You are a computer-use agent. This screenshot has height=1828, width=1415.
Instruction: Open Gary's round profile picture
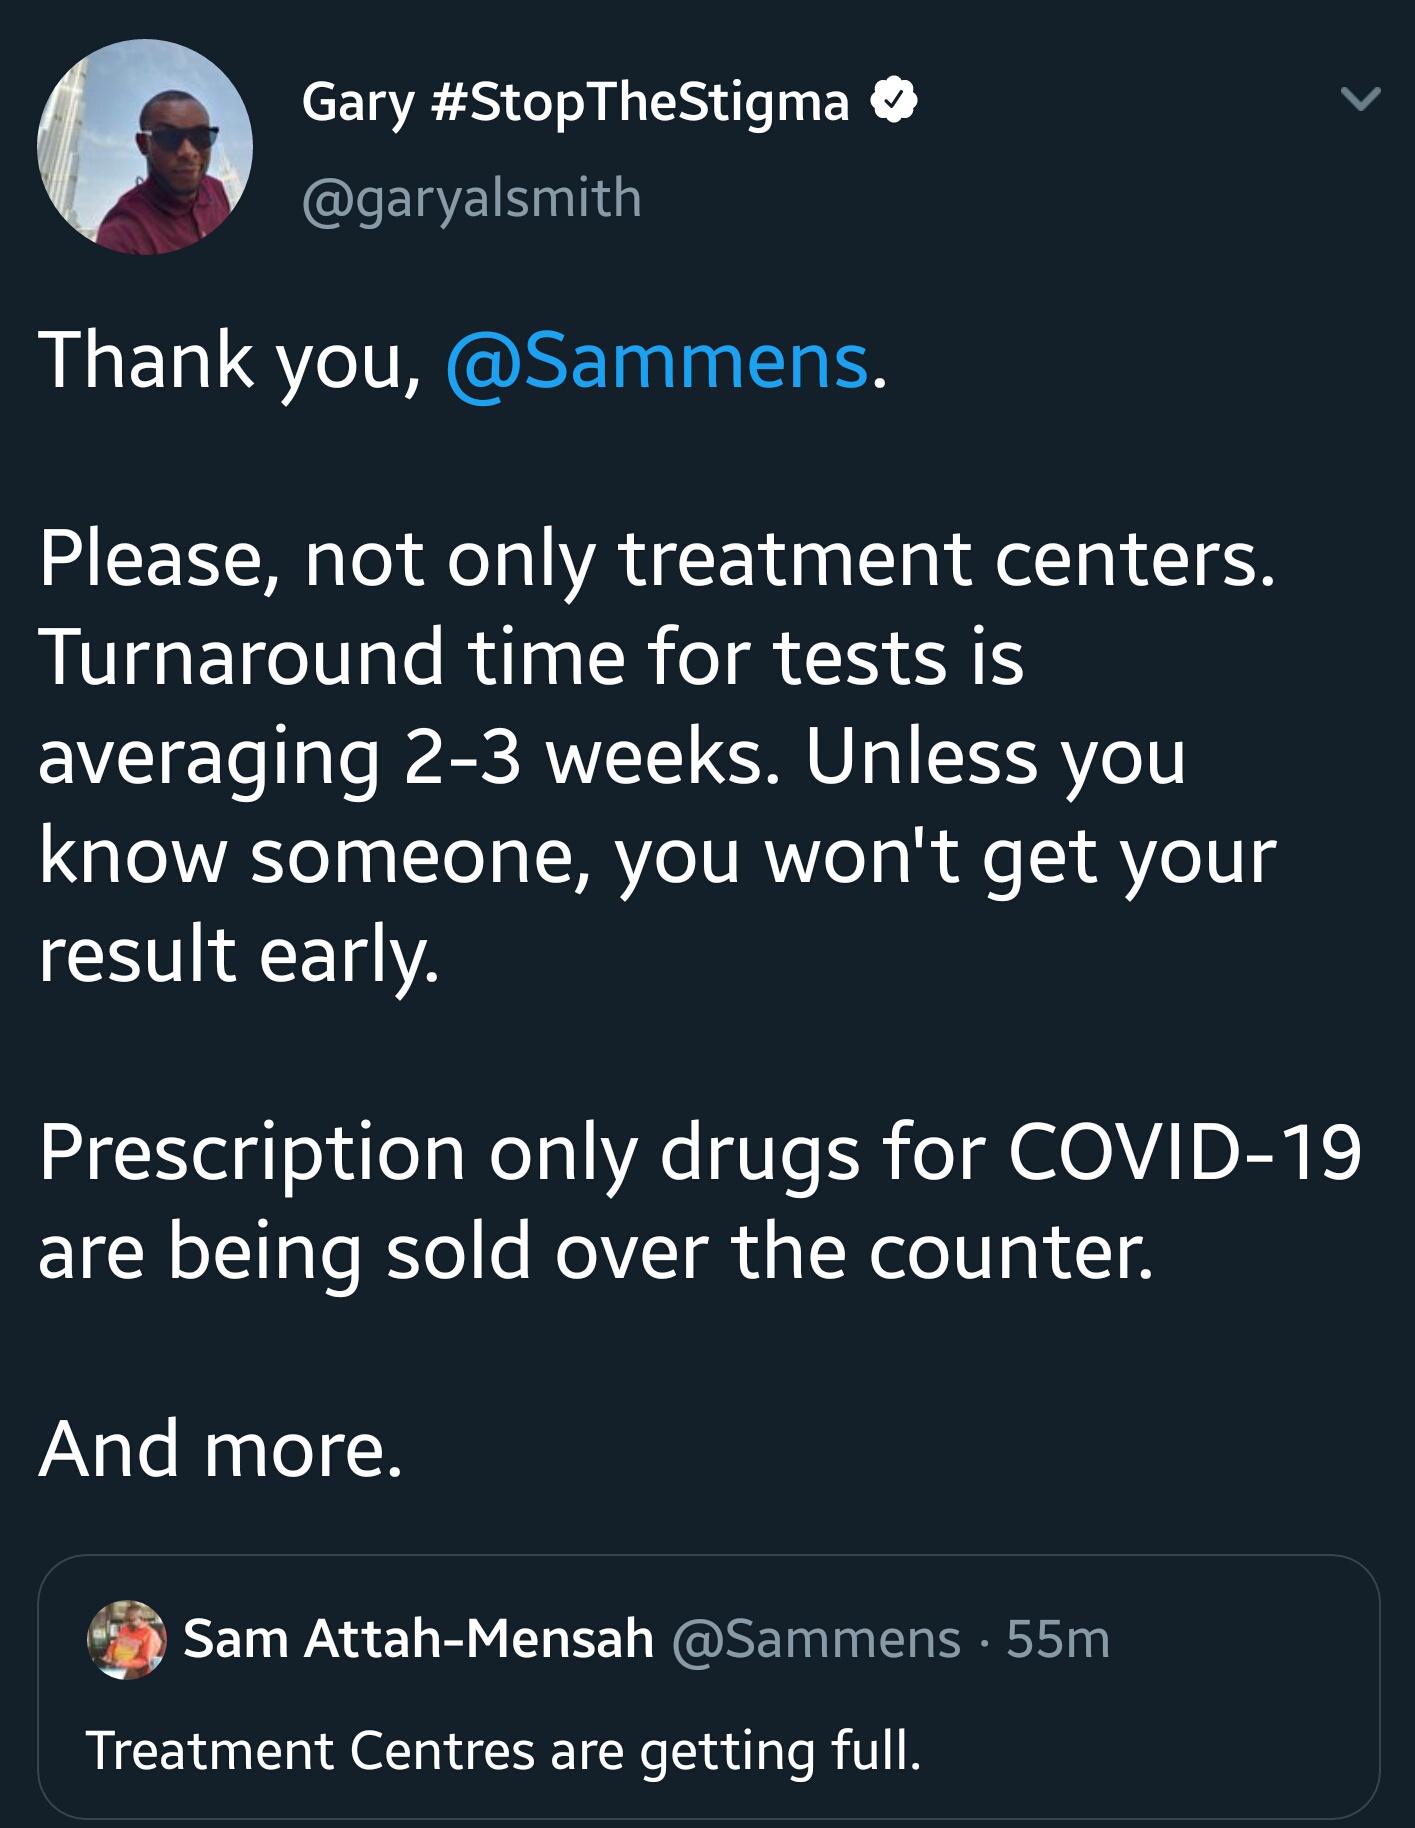[145, 147]
